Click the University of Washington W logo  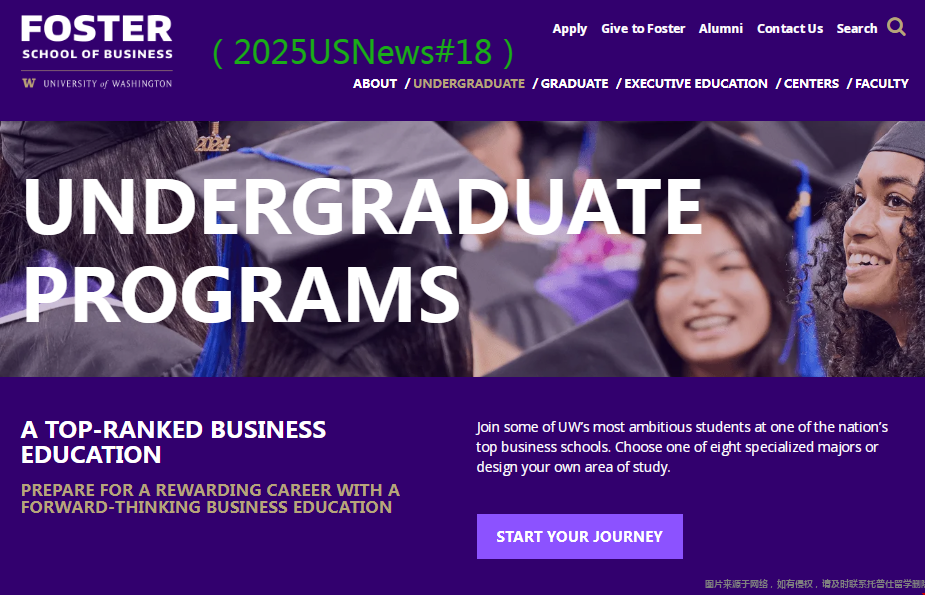click(28, 83)
